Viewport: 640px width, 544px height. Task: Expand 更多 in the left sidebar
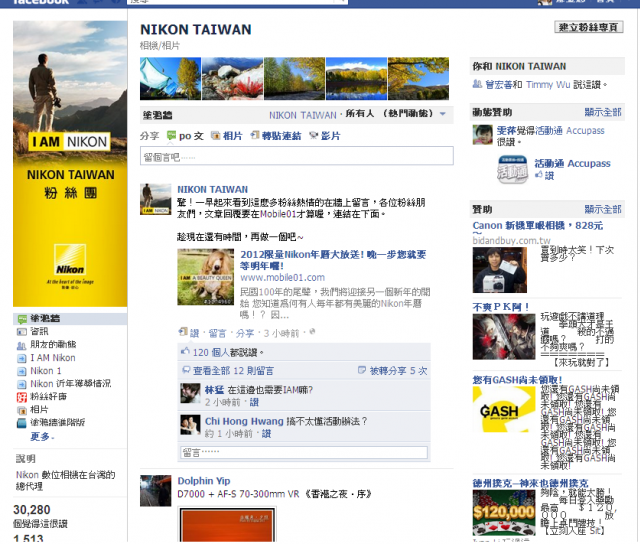(x=41, y=437)
